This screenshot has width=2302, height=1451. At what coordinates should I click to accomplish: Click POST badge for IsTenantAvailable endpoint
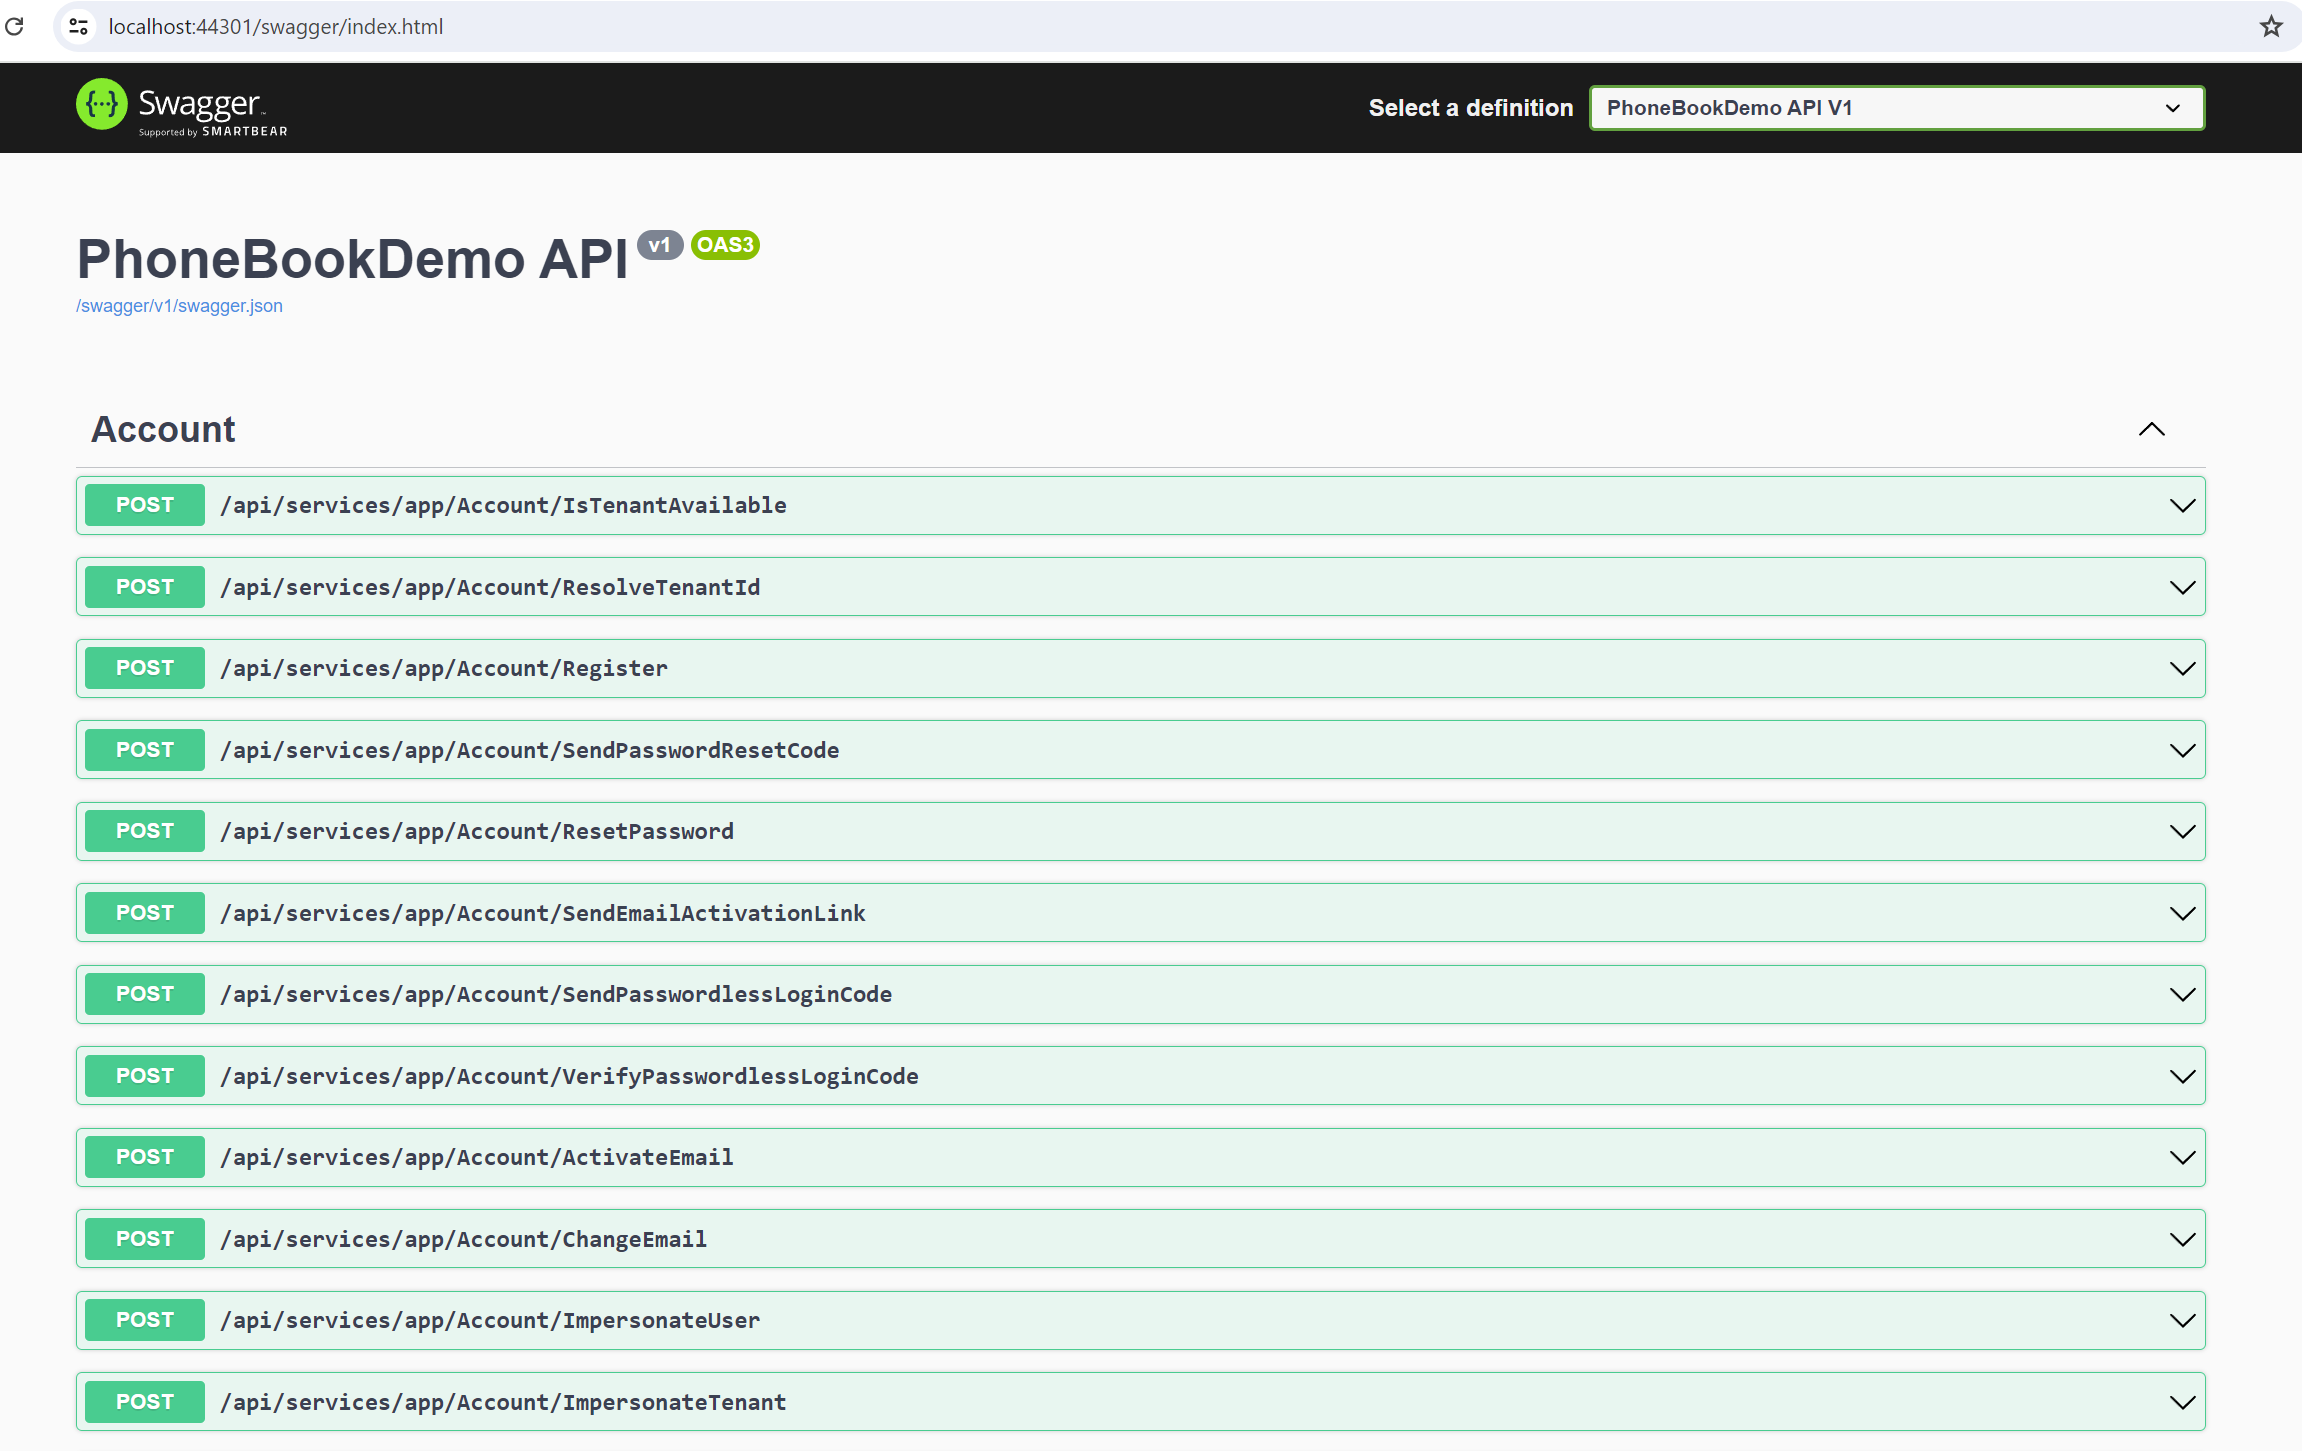pyautogui.click(x=145, y=505)
